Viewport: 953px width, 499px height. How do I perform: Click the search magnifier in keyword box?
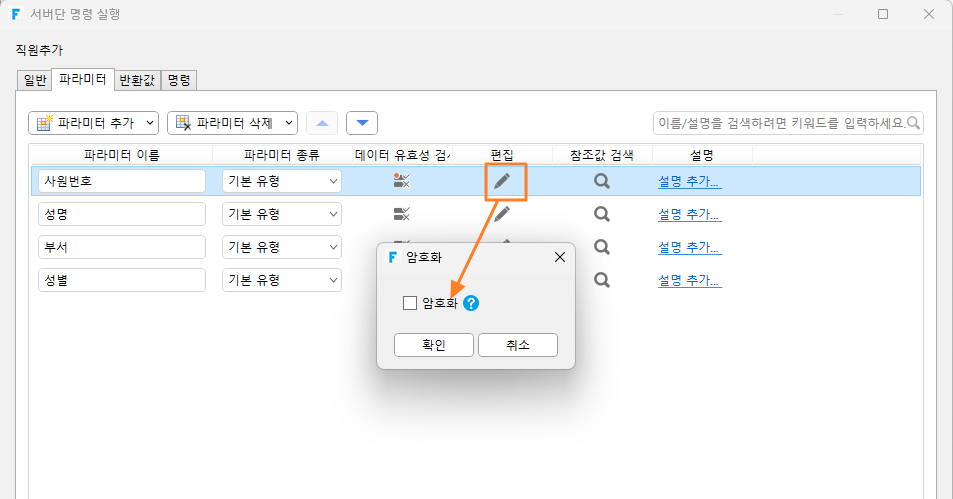(x=913, y=123)
